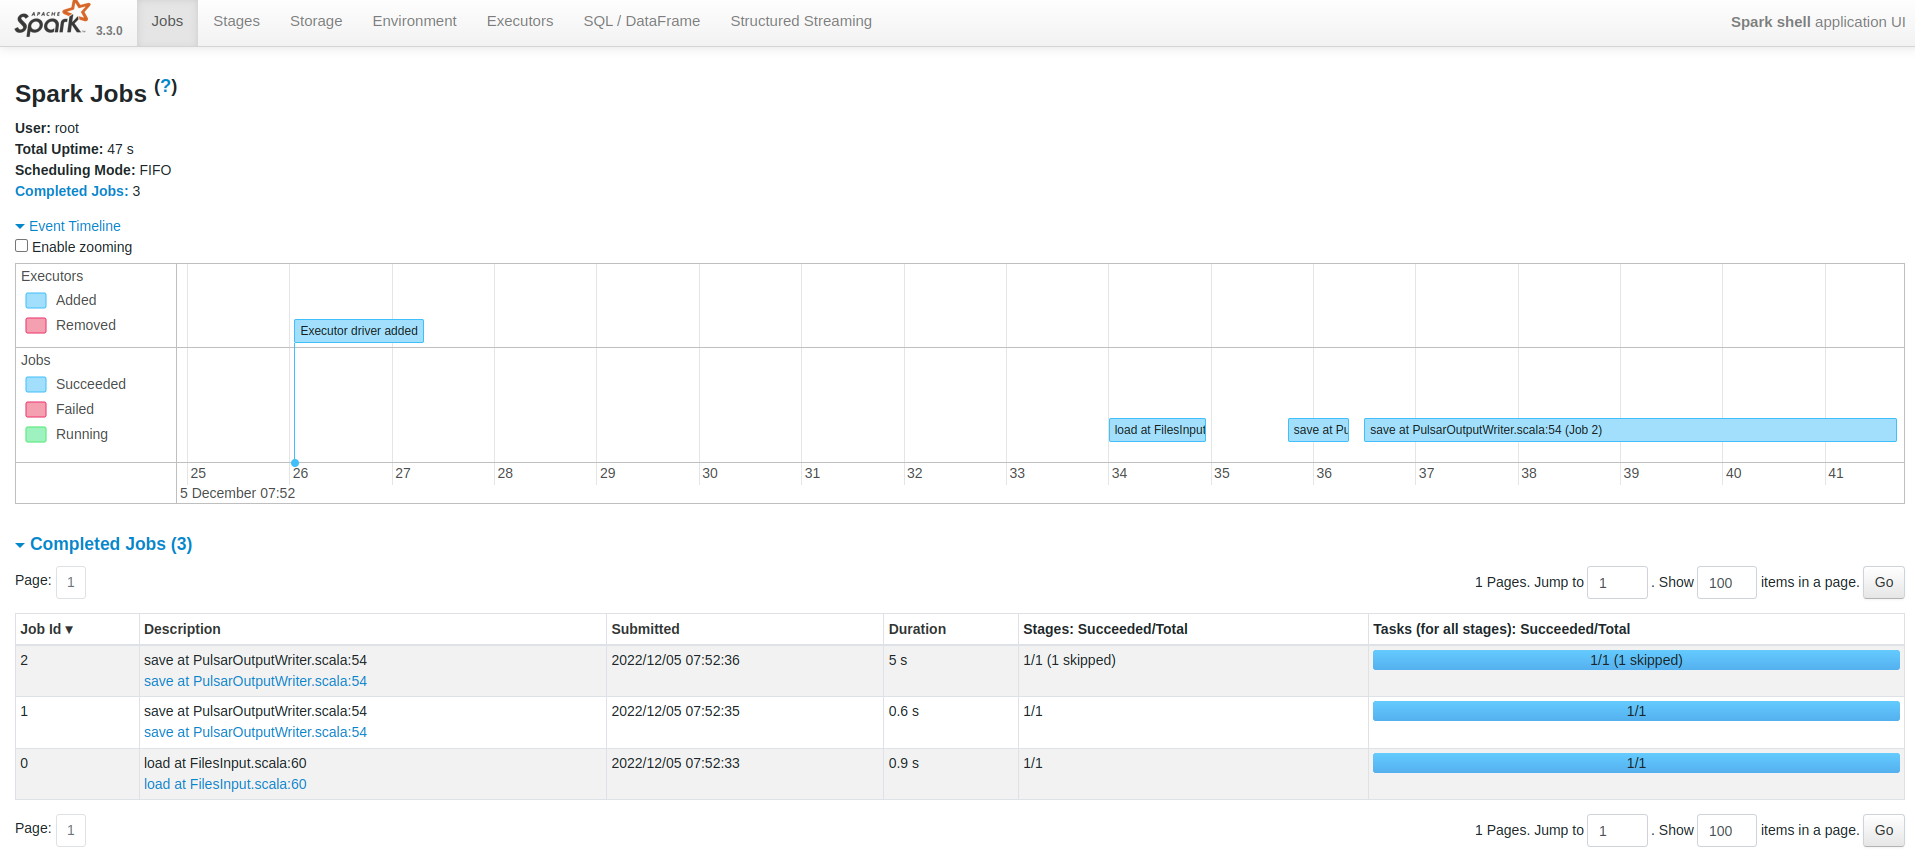
Task: Switch to the Stages tab
Action: (x=236, y=21)
